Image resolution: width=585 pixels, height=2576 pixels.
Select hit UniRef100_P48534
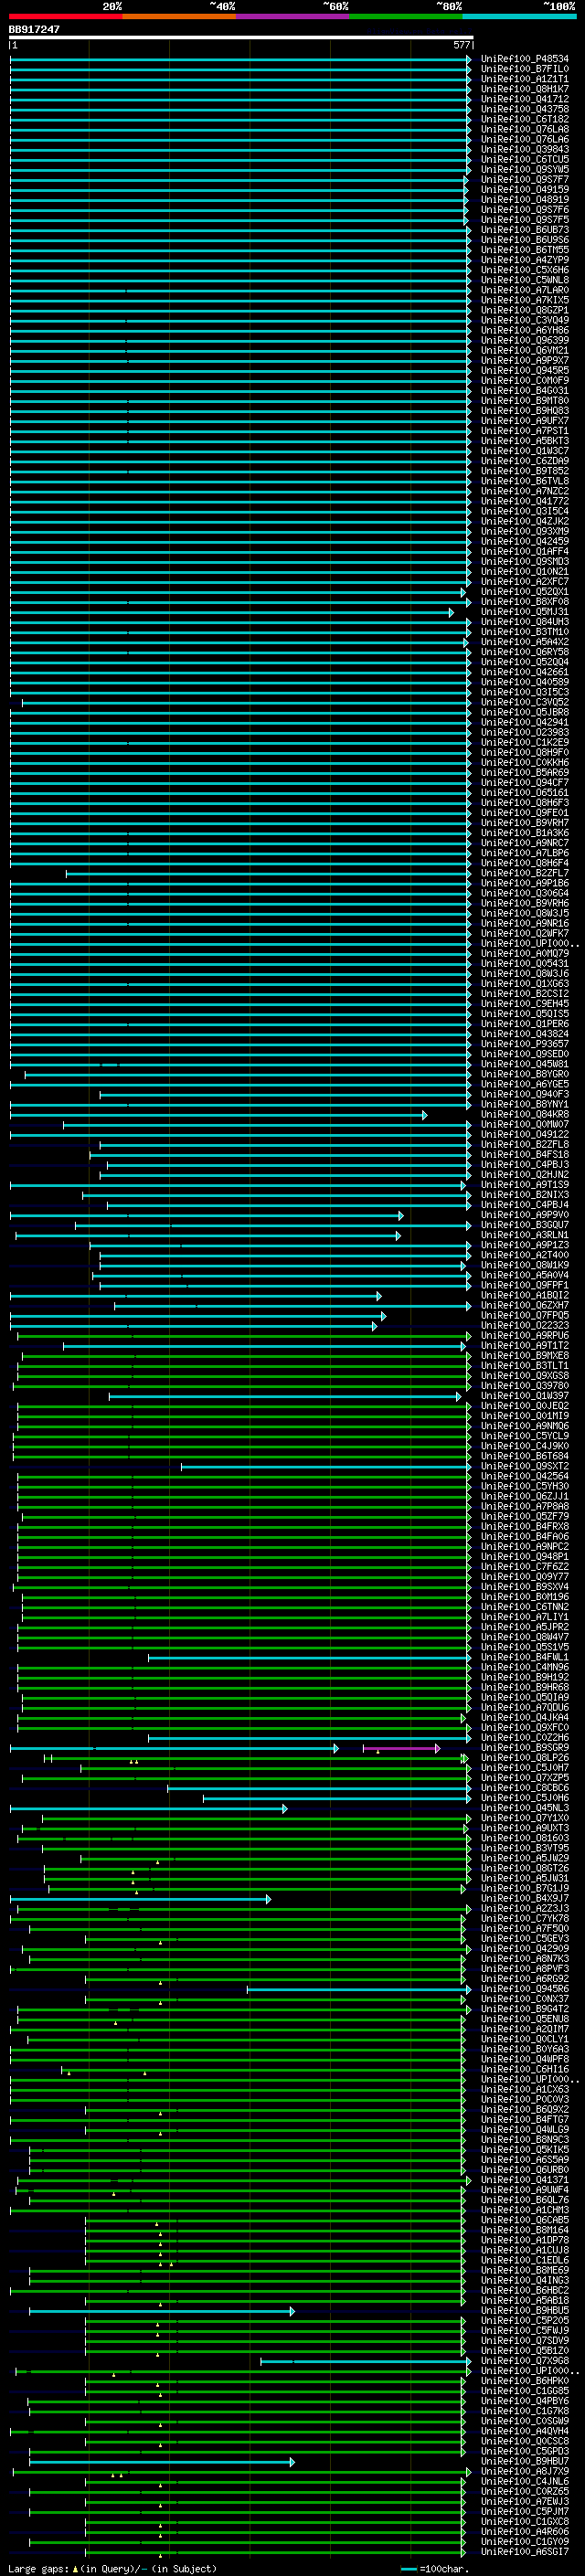tap(524, 59)
